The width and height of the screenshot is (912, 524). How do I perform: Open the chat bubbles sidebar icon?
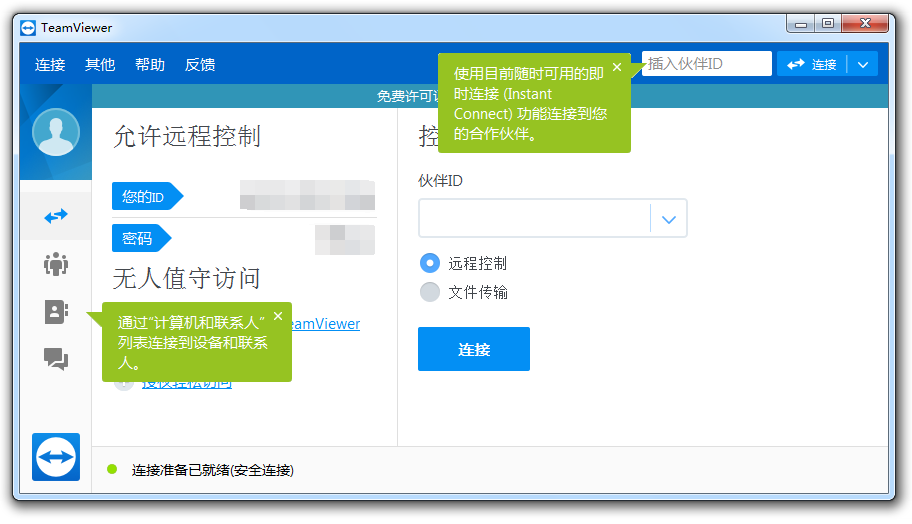click(56, 359)
